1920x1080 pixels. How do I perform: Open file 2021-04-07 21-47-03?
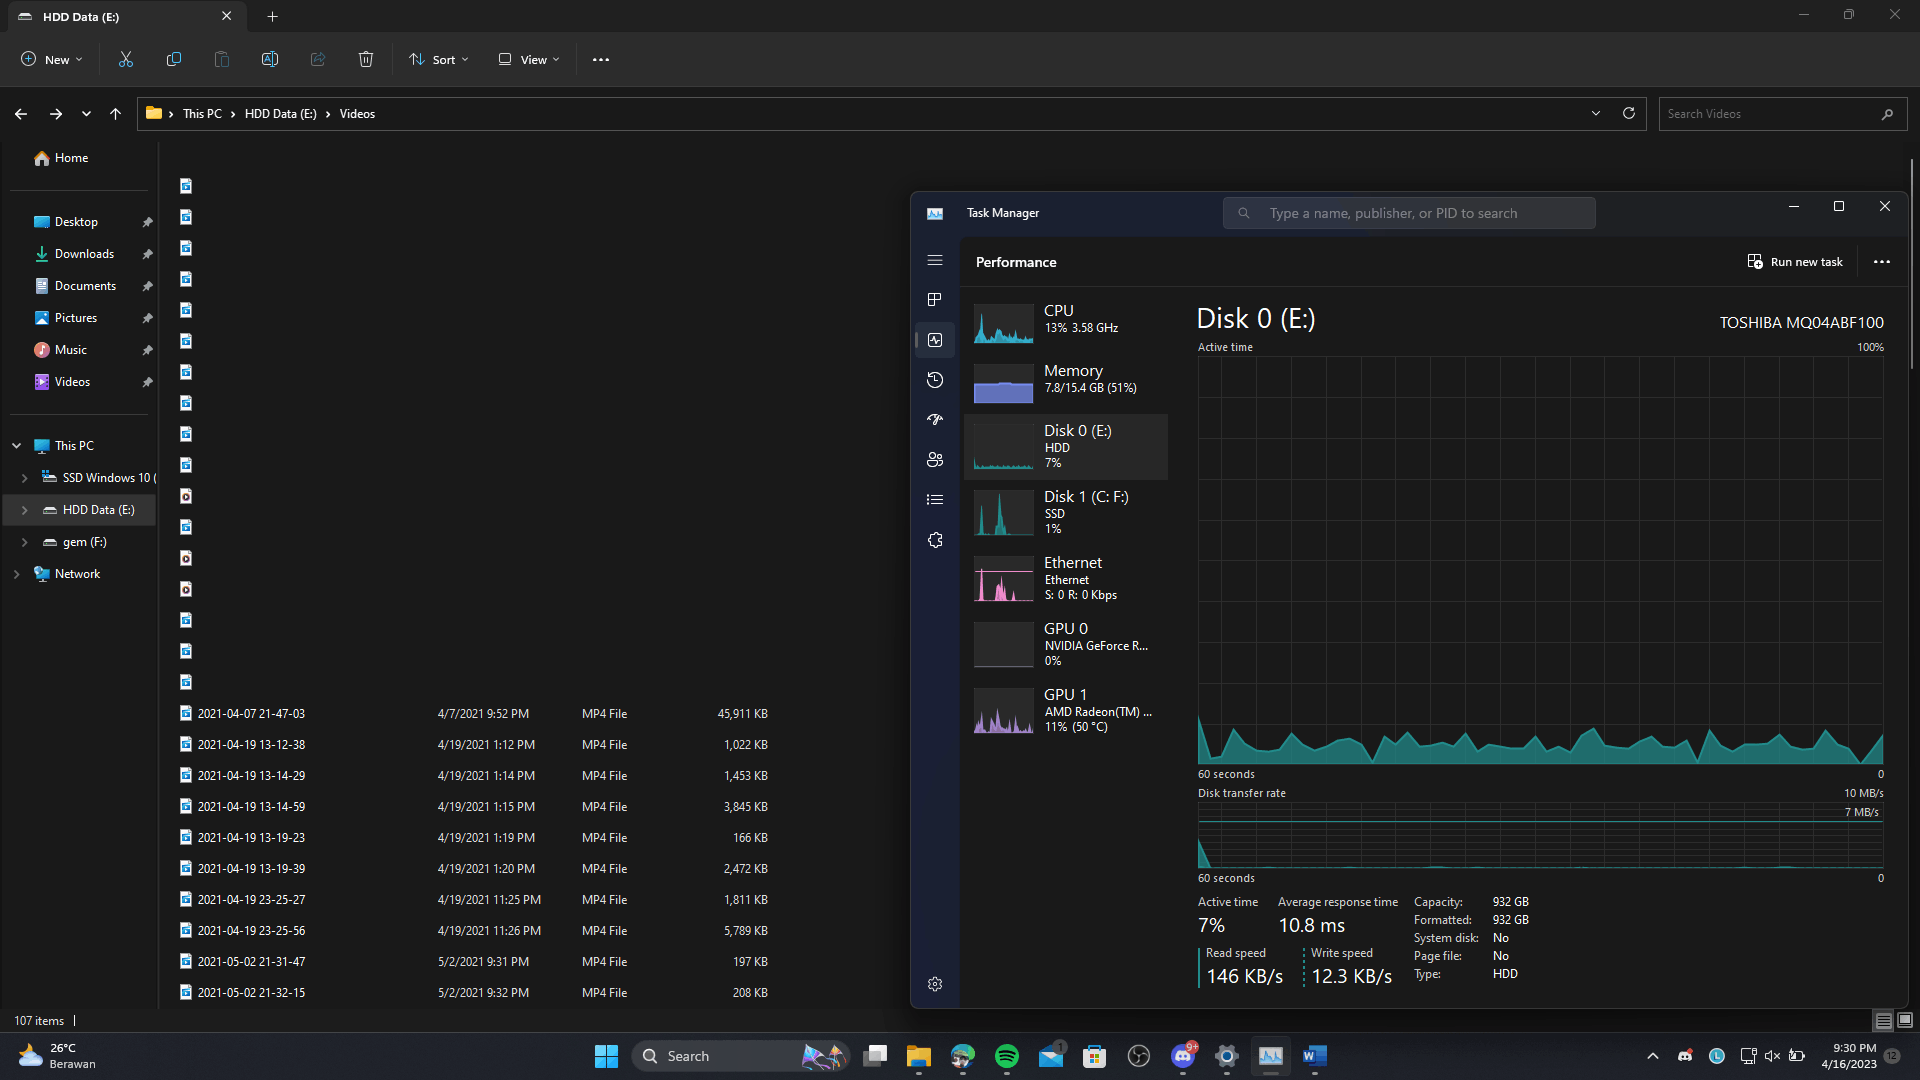251,714
